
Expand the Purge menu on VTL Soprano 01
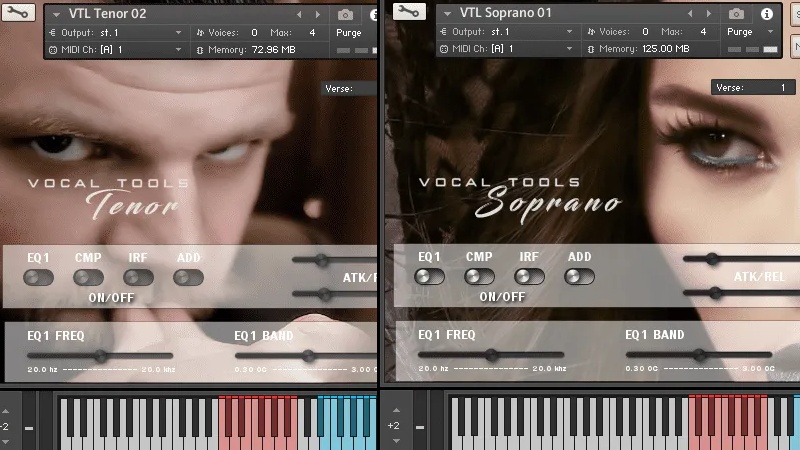coord(771,32)
